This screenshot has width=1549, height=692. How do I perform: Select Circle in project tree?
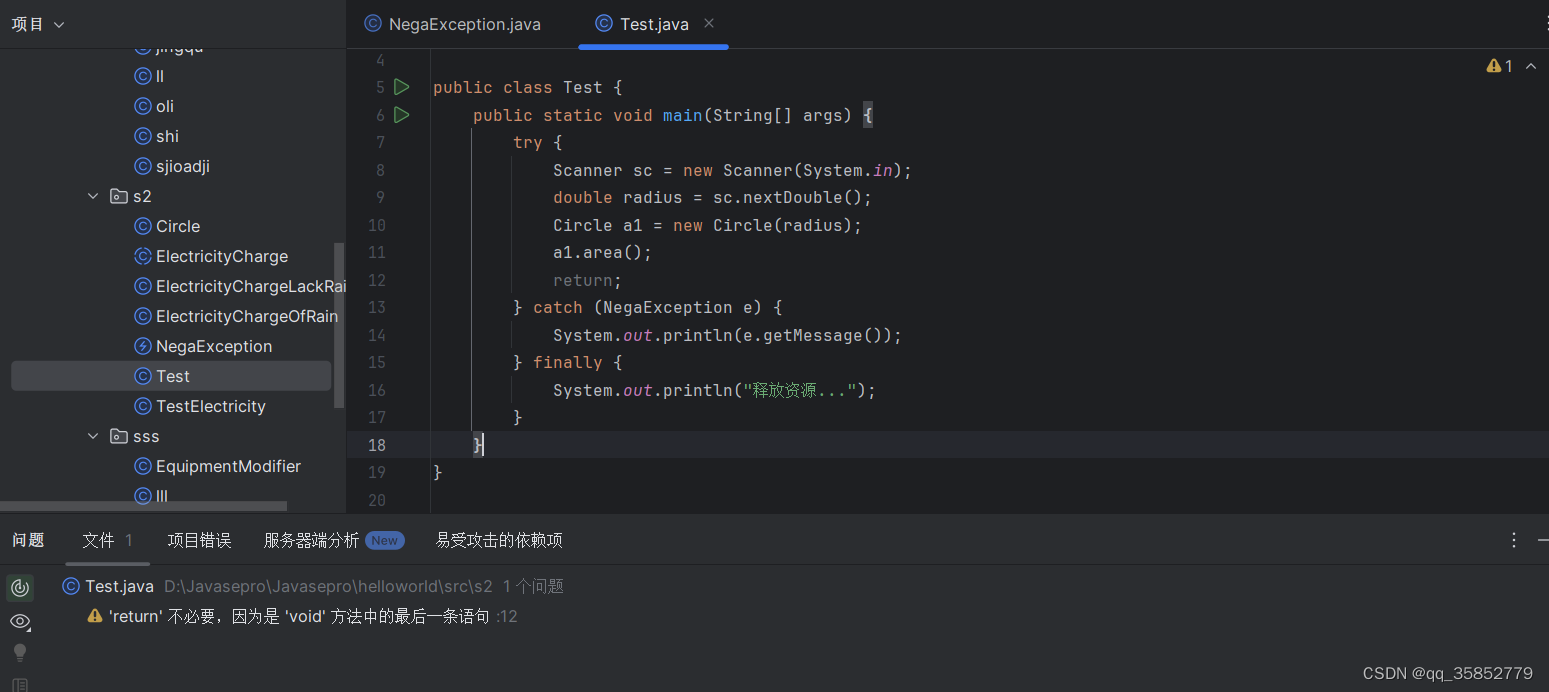[178, 226]
